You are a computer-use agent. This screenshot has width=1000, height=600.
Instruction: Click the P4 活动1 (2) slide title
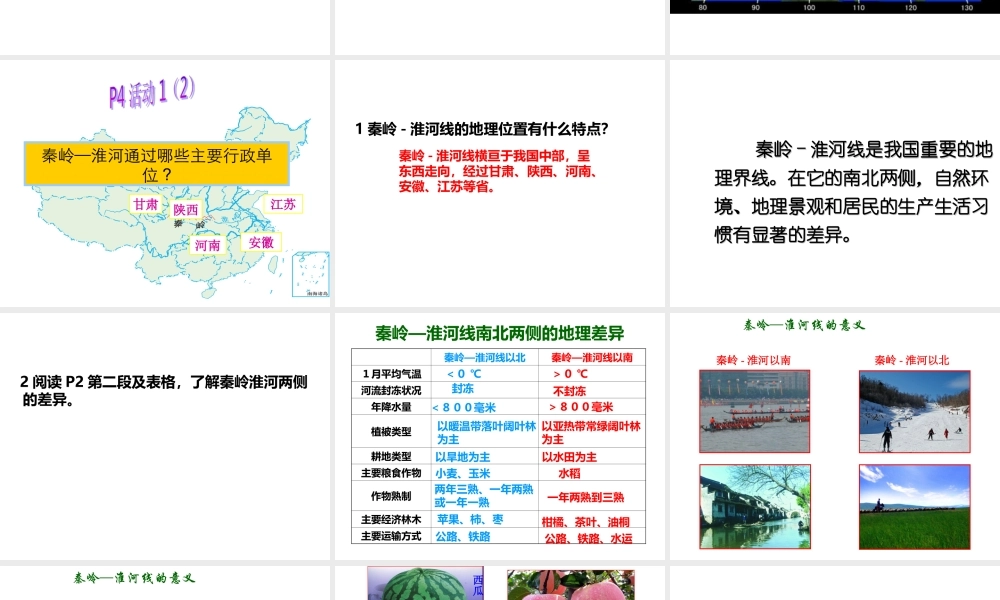(152, 92)
